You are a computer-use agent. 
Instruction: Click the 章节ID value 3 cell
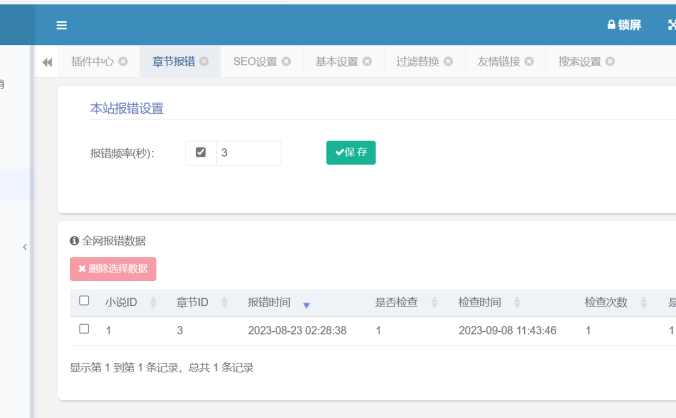click(180, 331)
